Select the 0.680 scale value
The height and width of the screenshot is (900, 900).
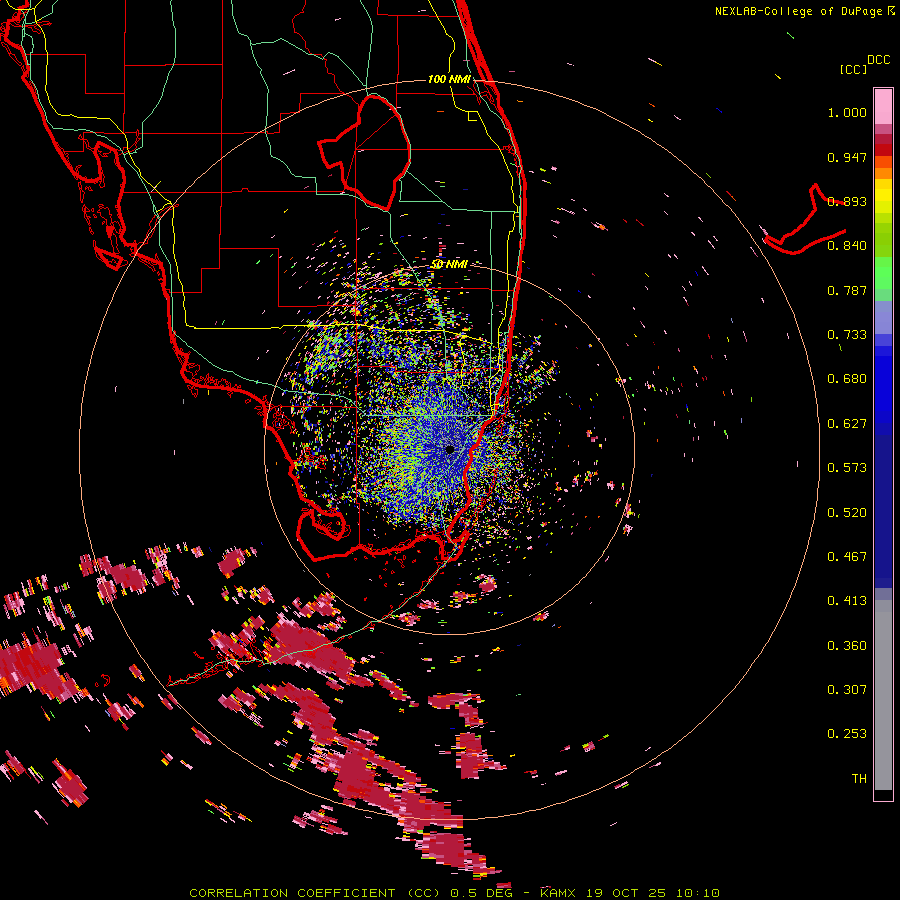point(847,379)
